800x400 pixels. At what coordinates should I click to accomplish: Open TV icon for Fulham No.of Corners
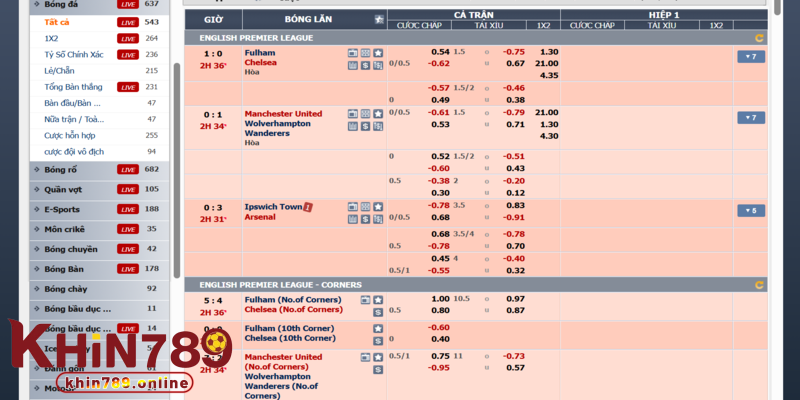[365, 300]
